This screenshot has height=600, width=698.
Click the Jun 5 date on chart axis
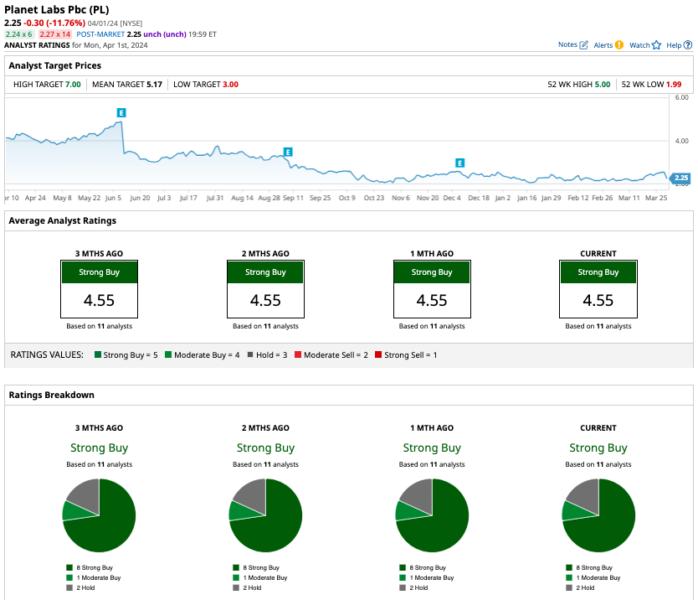113,198
